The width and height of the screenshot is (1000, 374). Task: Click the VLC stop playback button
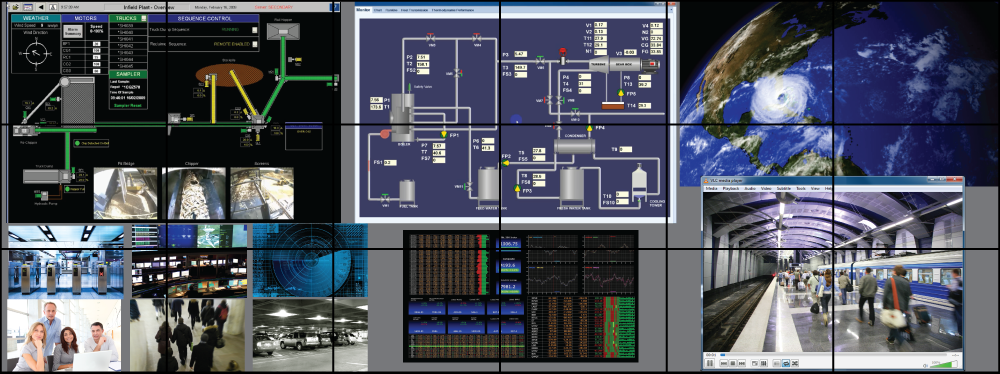click(x=733, y=363)
